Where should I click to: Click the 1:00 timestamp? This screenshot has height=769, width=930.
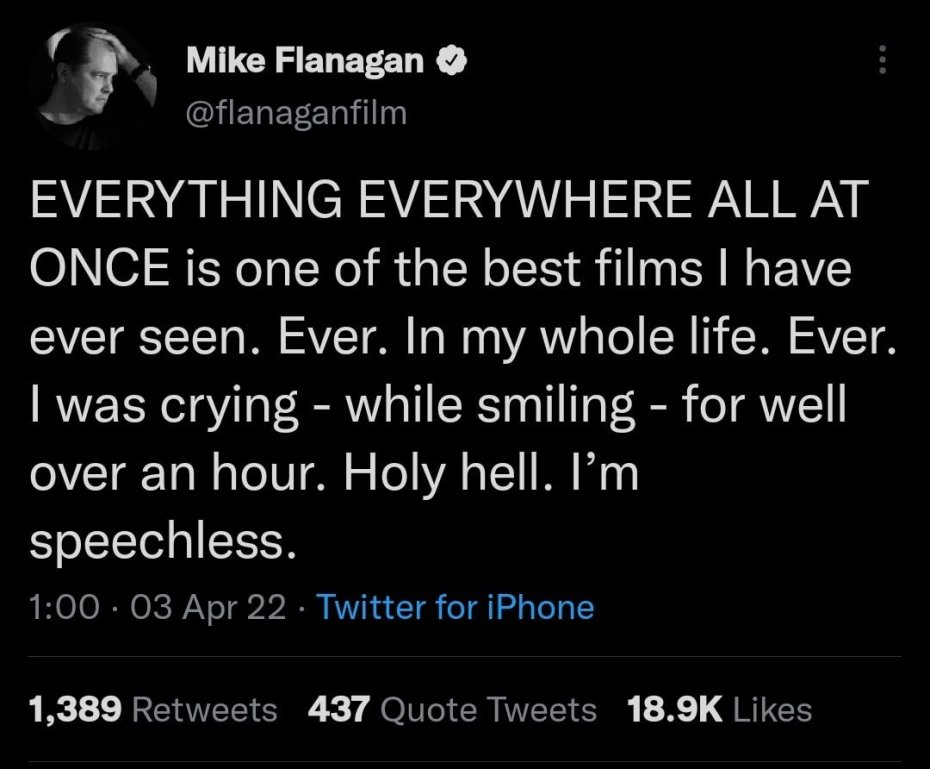tap(65, 607)
